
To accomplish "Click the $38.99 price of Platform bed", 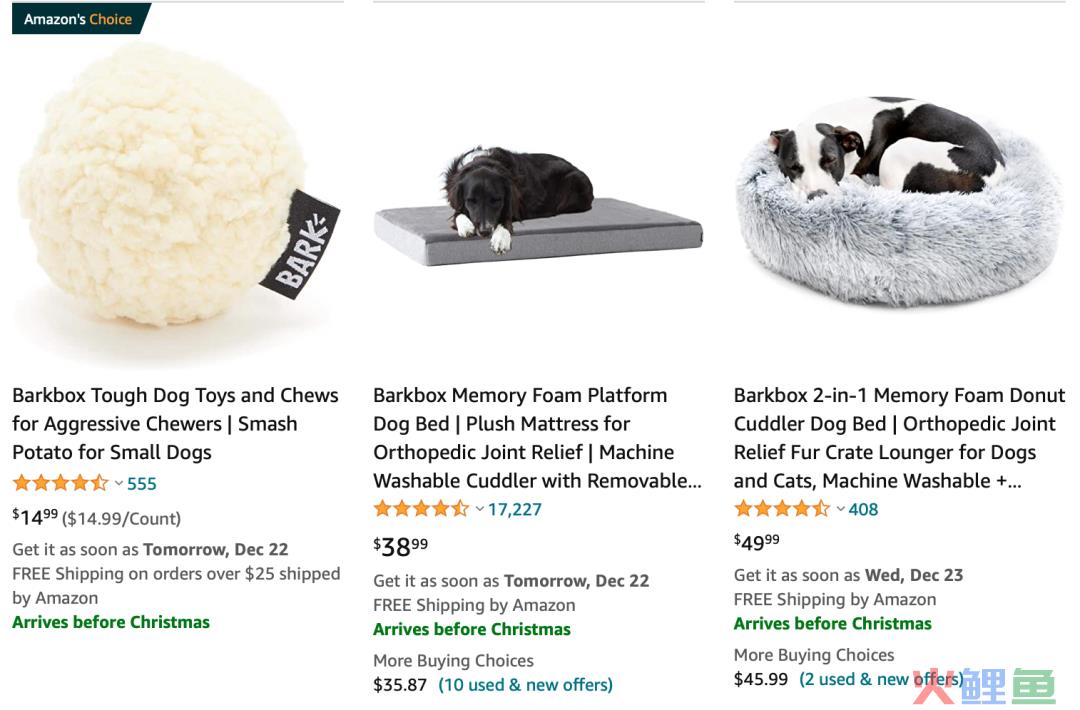I will click(x=400, y=547).
